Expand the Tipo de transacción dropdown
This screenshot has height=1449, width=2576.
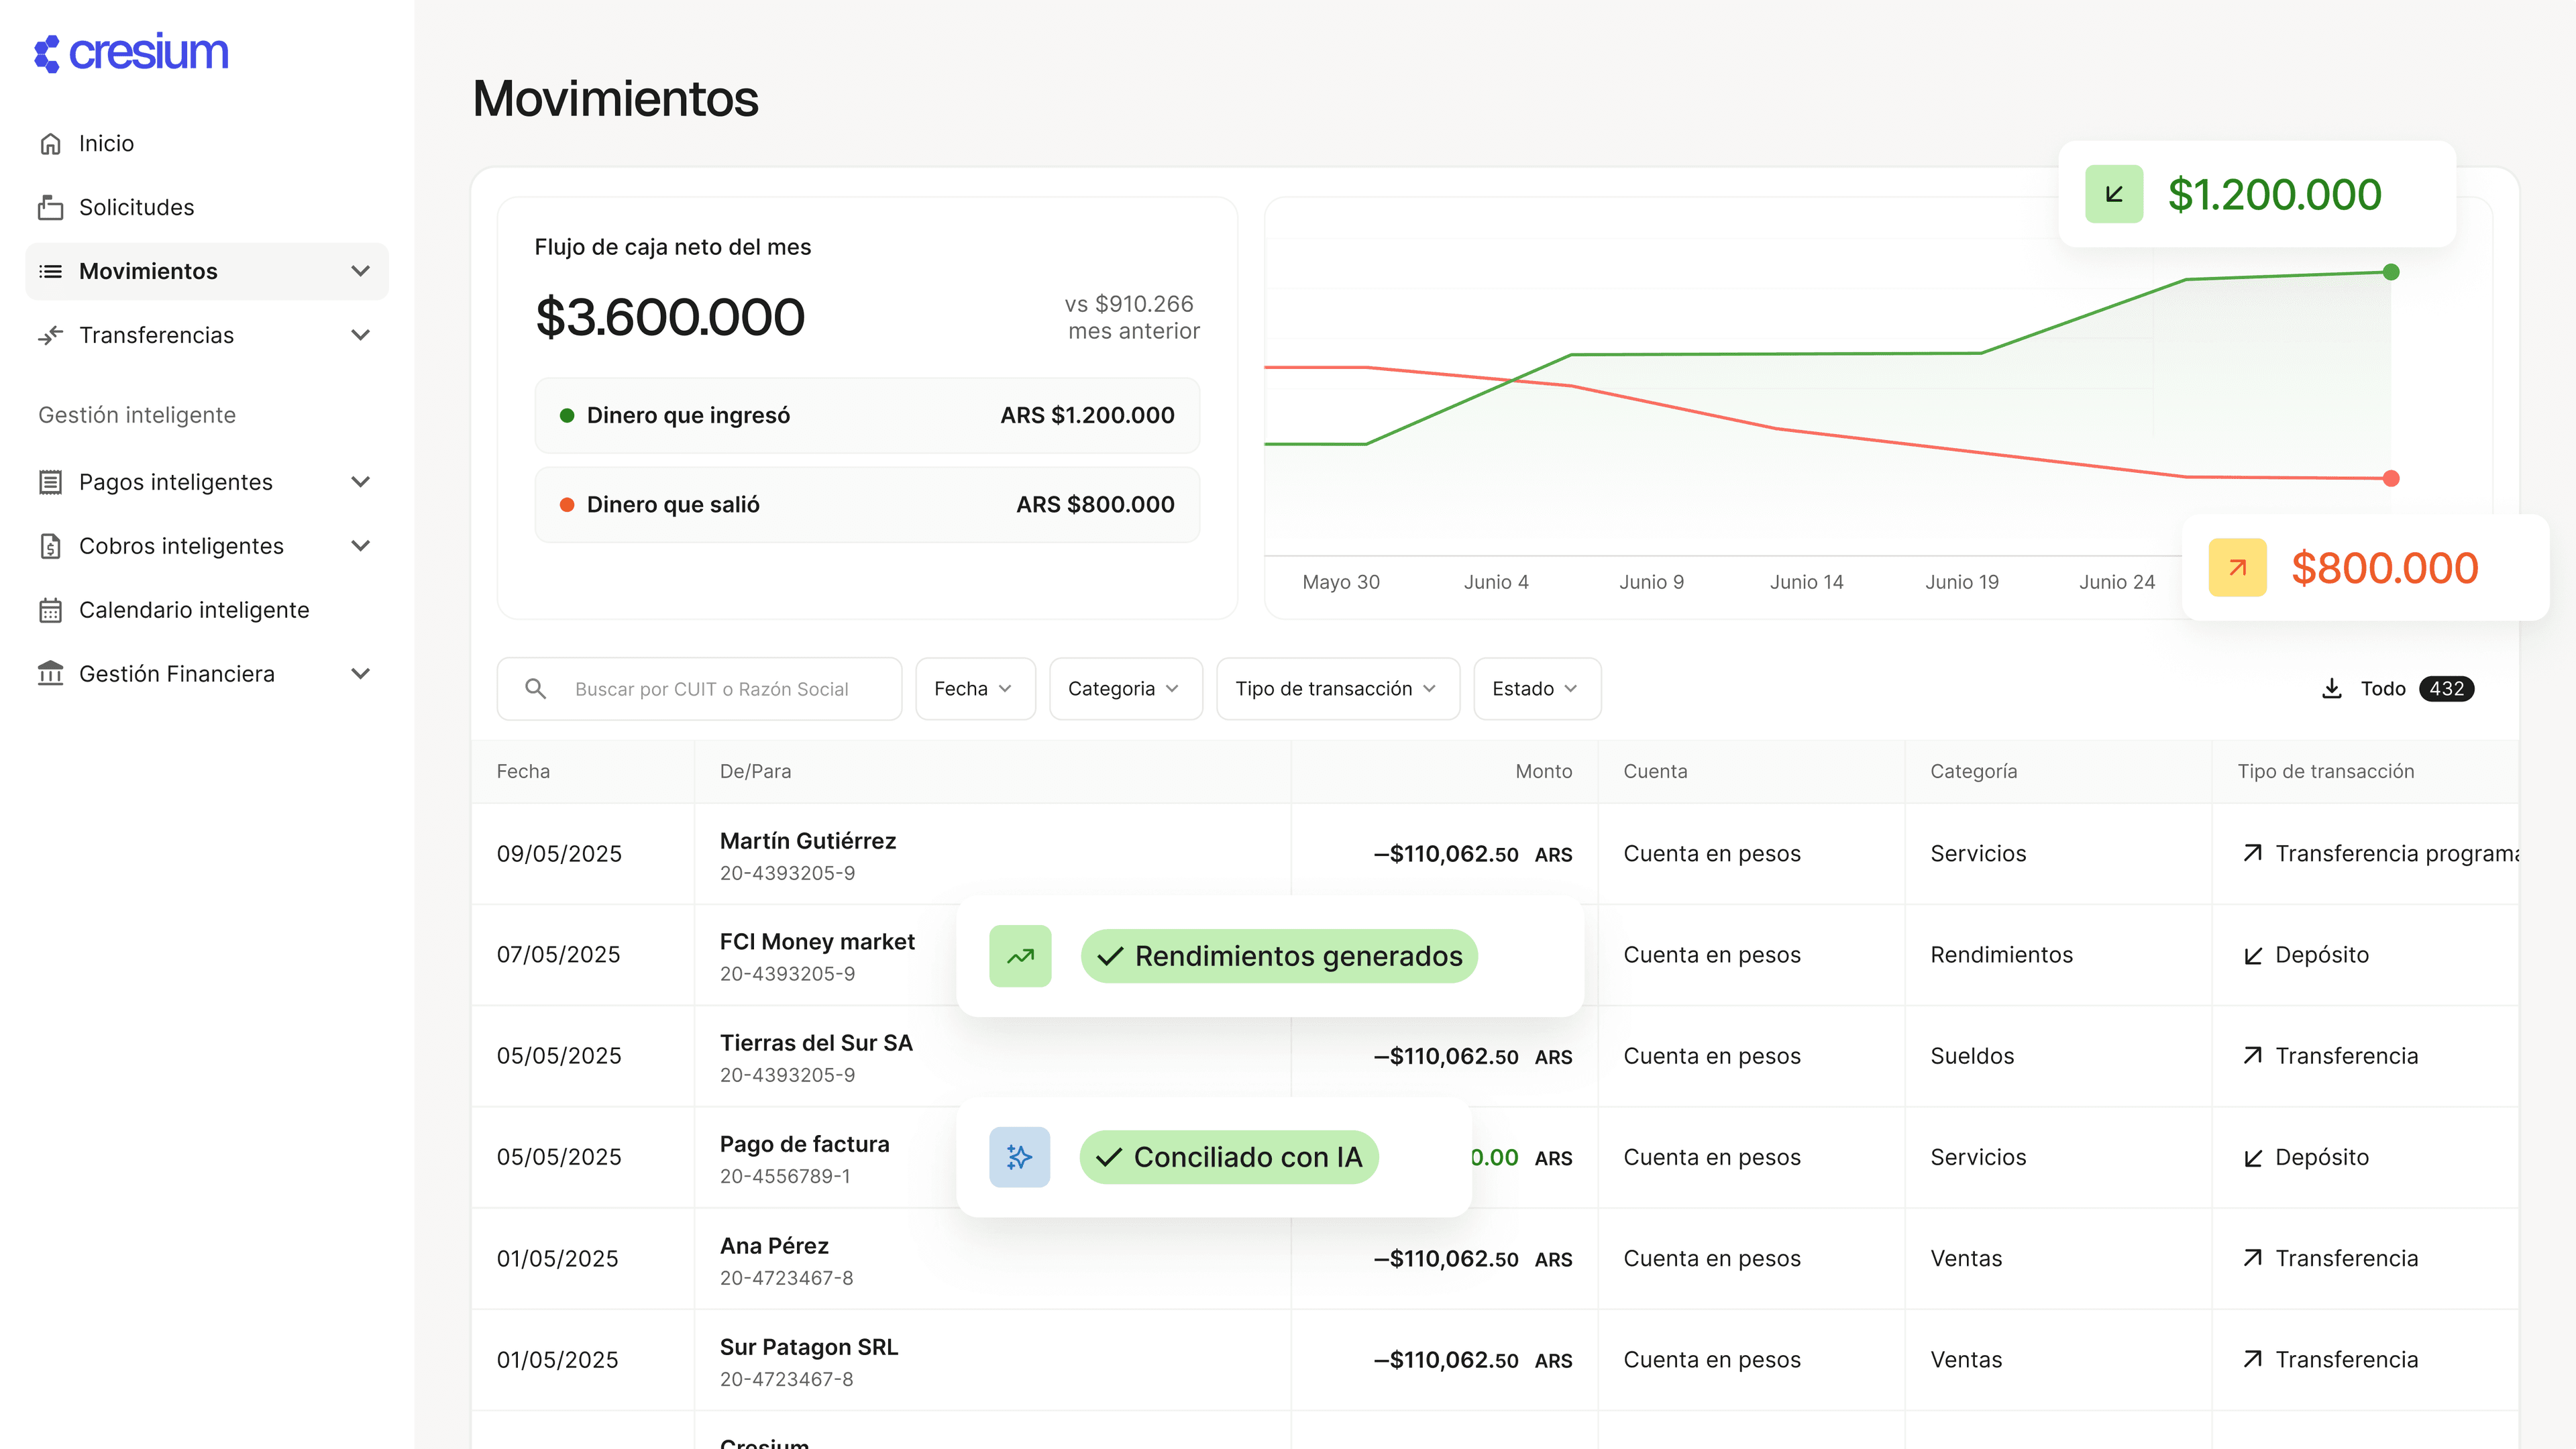tap(1337, 688)
